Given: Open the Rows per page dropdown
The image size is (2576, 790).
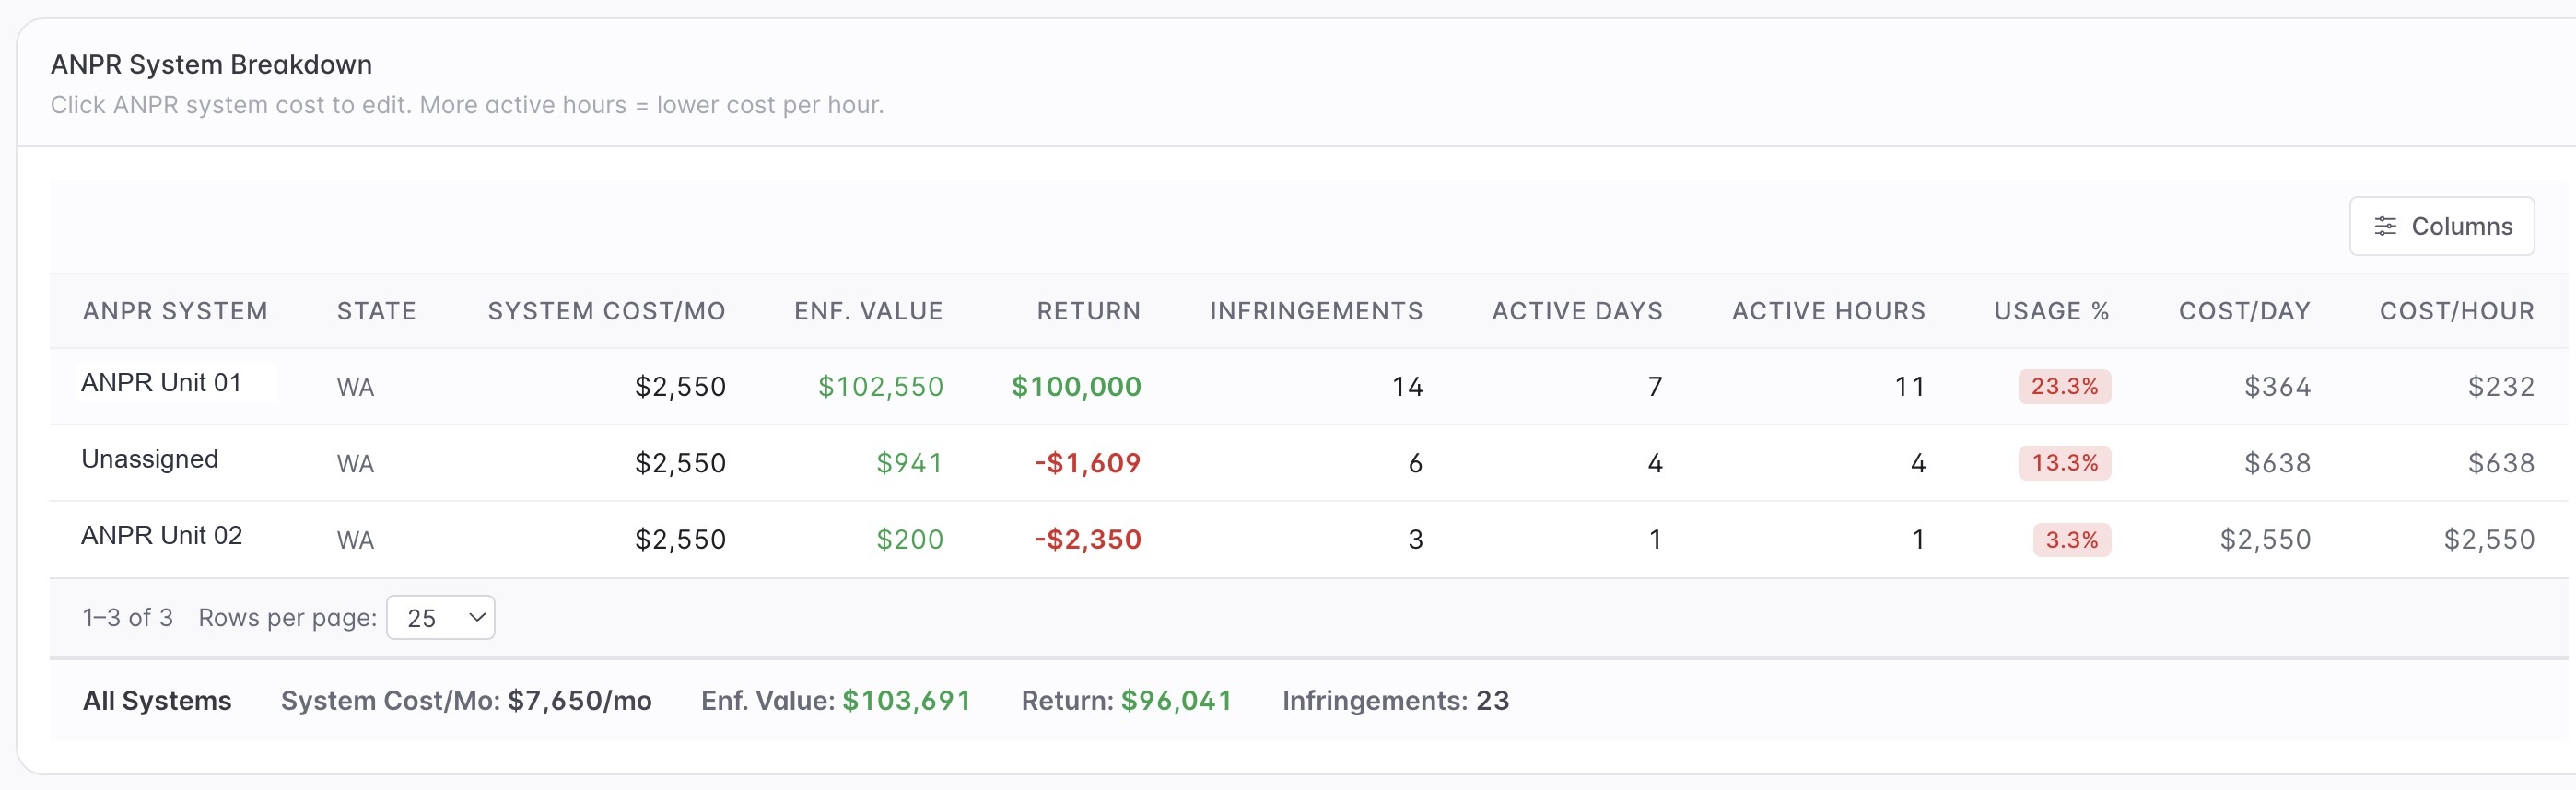Looking at the screenshot, I should pyautogui.click(x=440, y=617).
